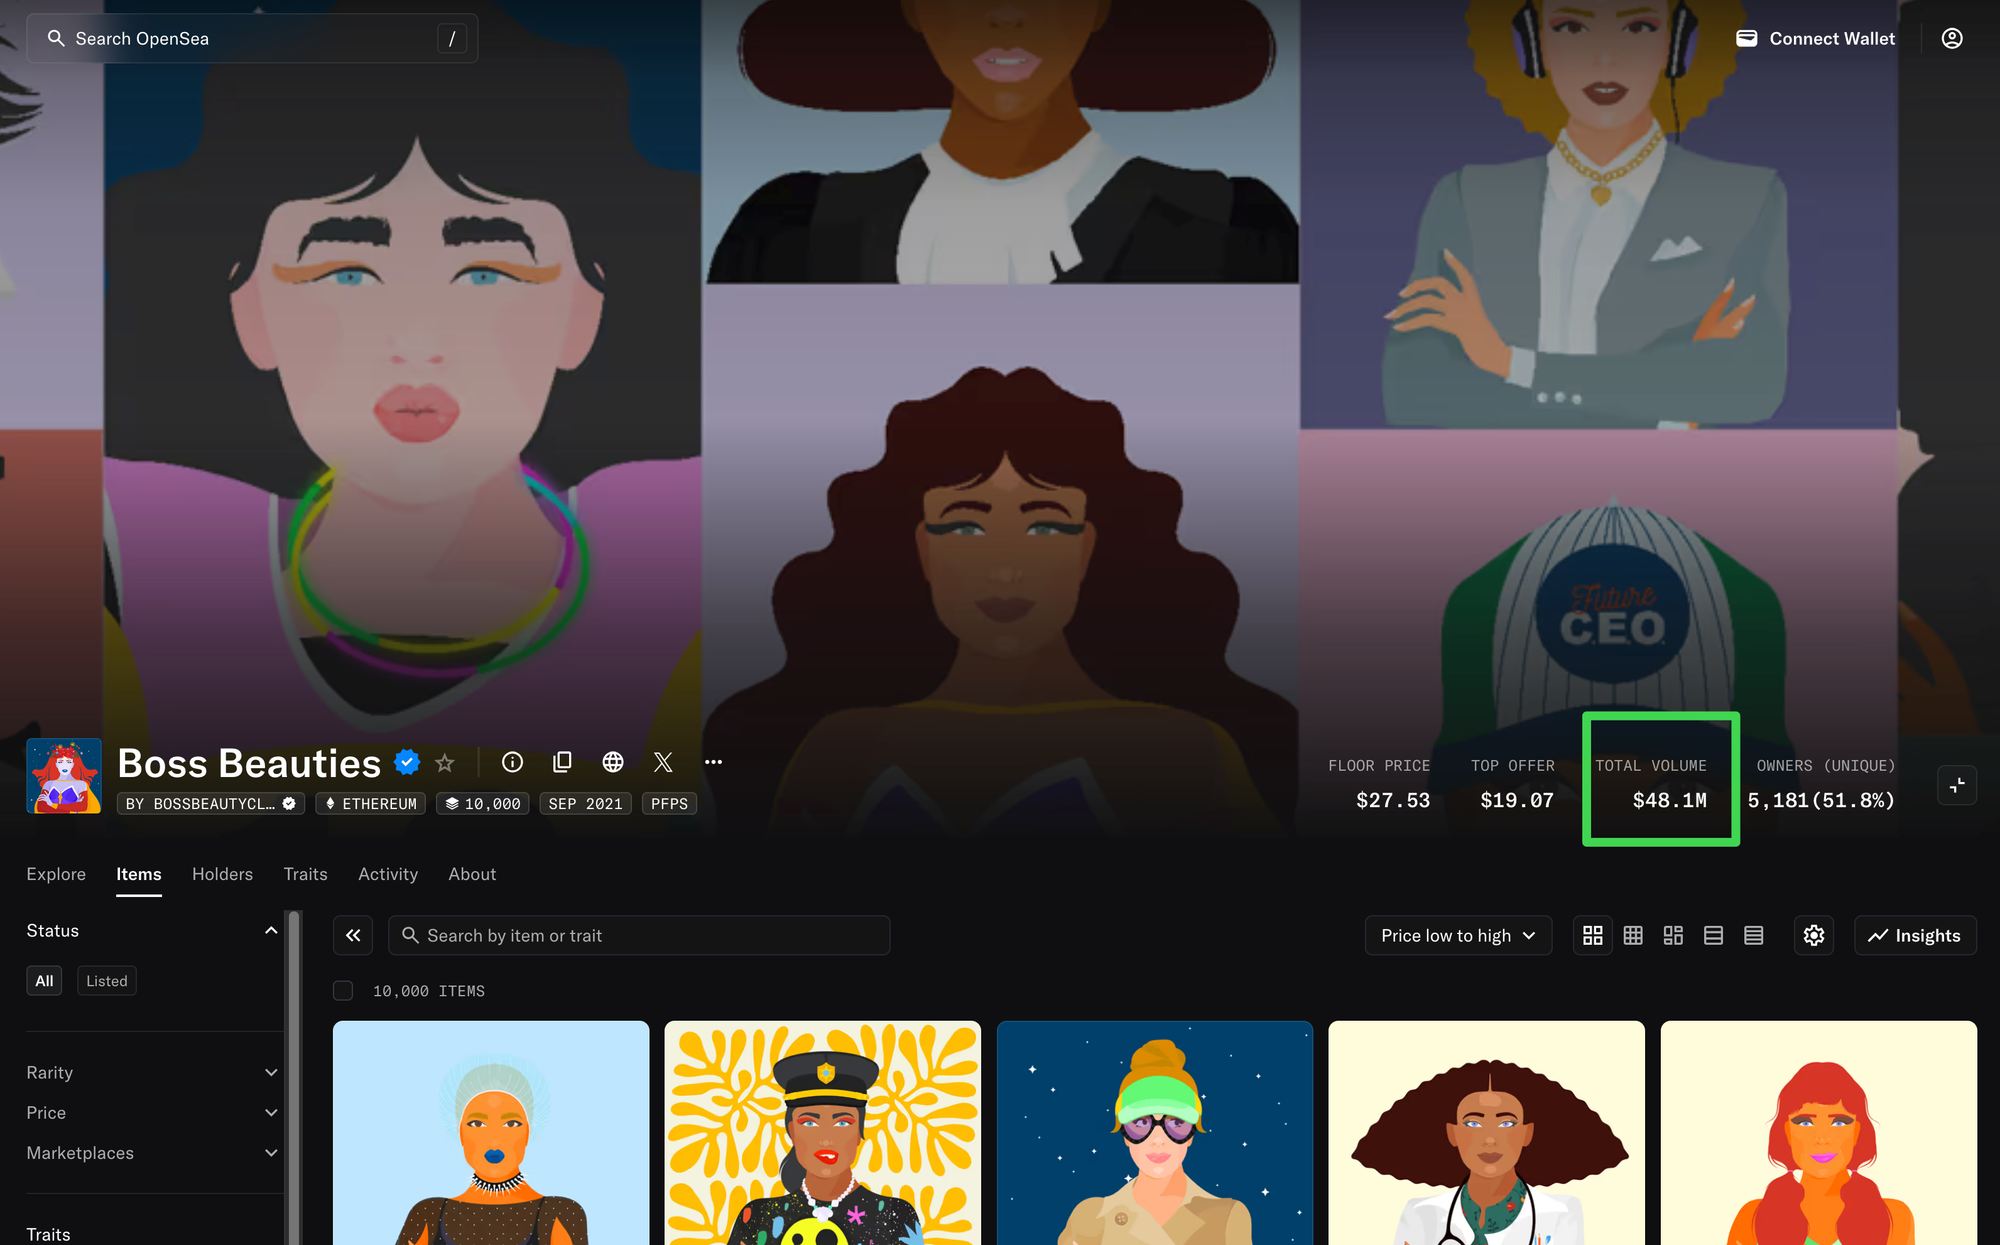Open the account profile icon

click(x=1952, y=38)
